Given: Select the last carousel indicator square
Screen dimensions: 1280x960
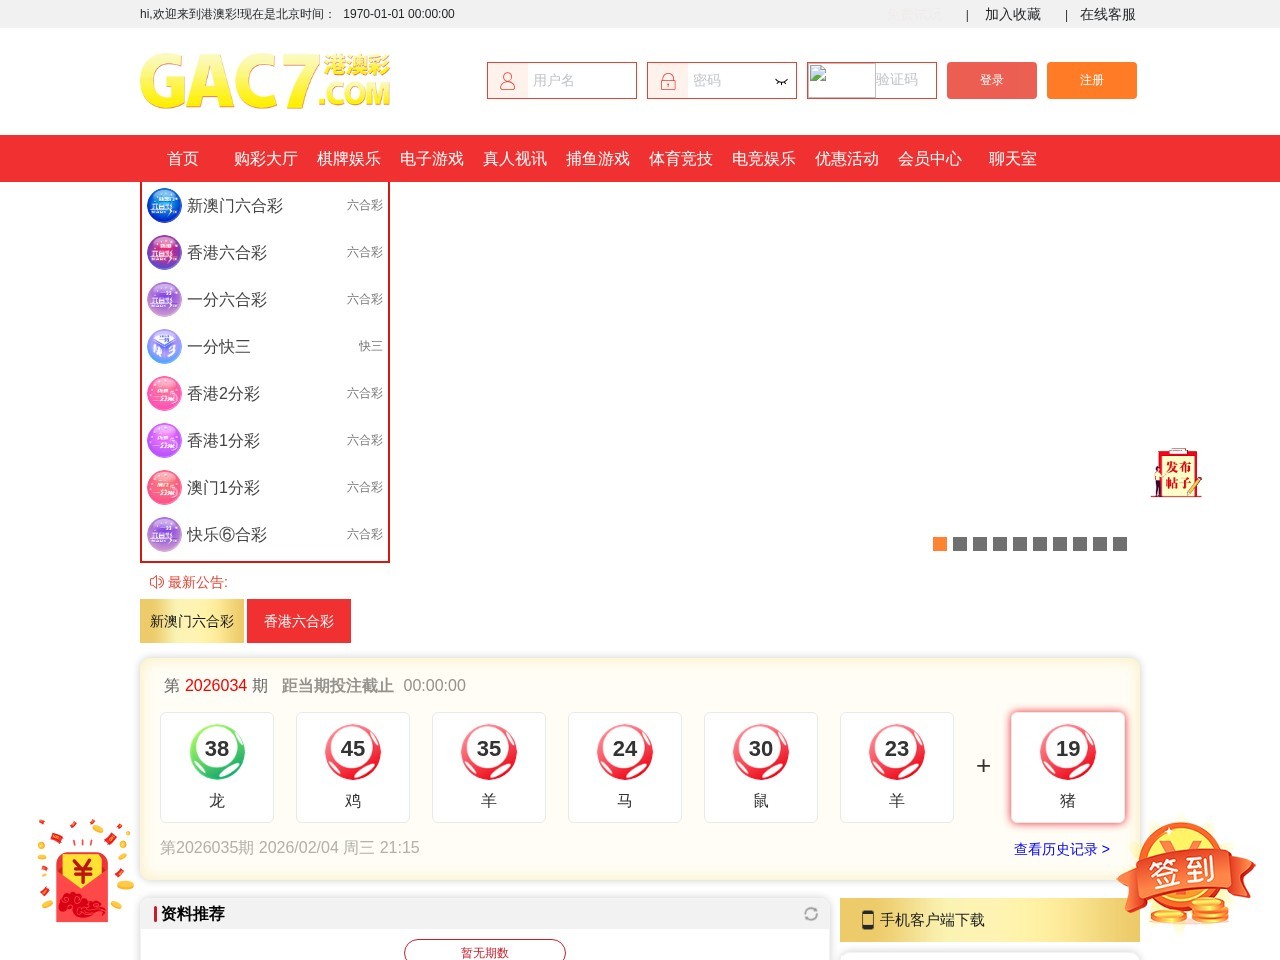Looking at the screenshot, I should 1120,544.
